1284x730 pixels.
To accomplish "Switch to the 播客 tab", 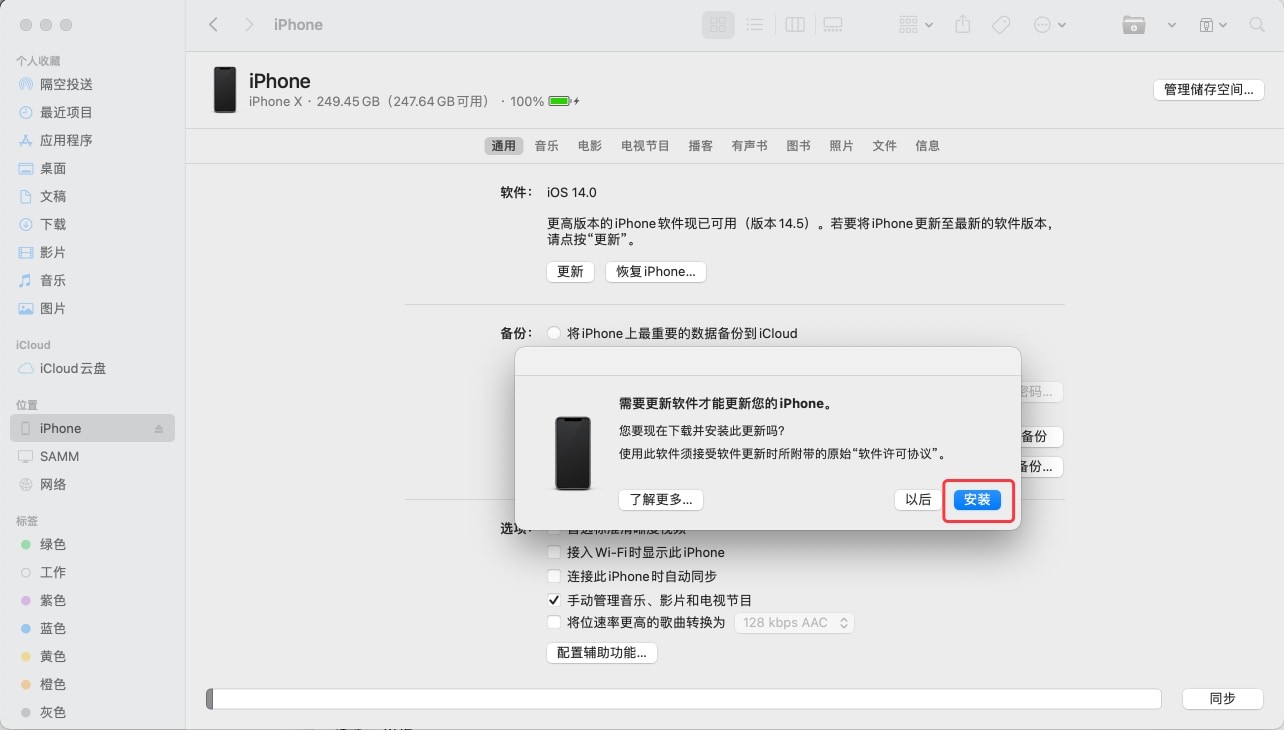I will (701, 146).
